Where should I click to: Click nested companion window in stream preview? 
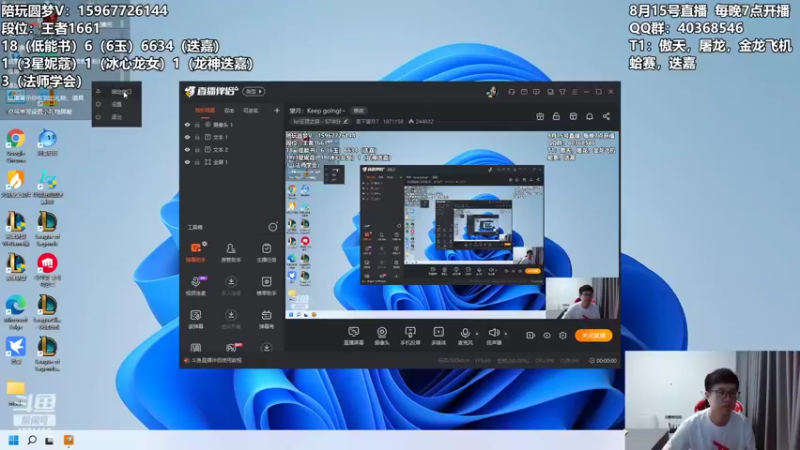click(x=453, y=224)
